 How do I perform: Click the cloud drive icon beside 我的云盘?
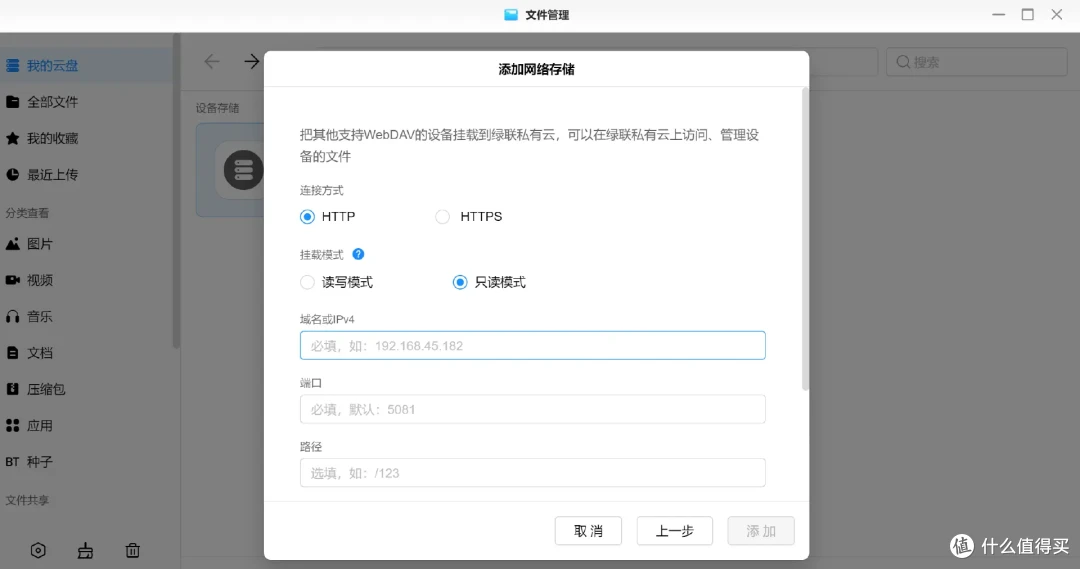pos(12,65)
